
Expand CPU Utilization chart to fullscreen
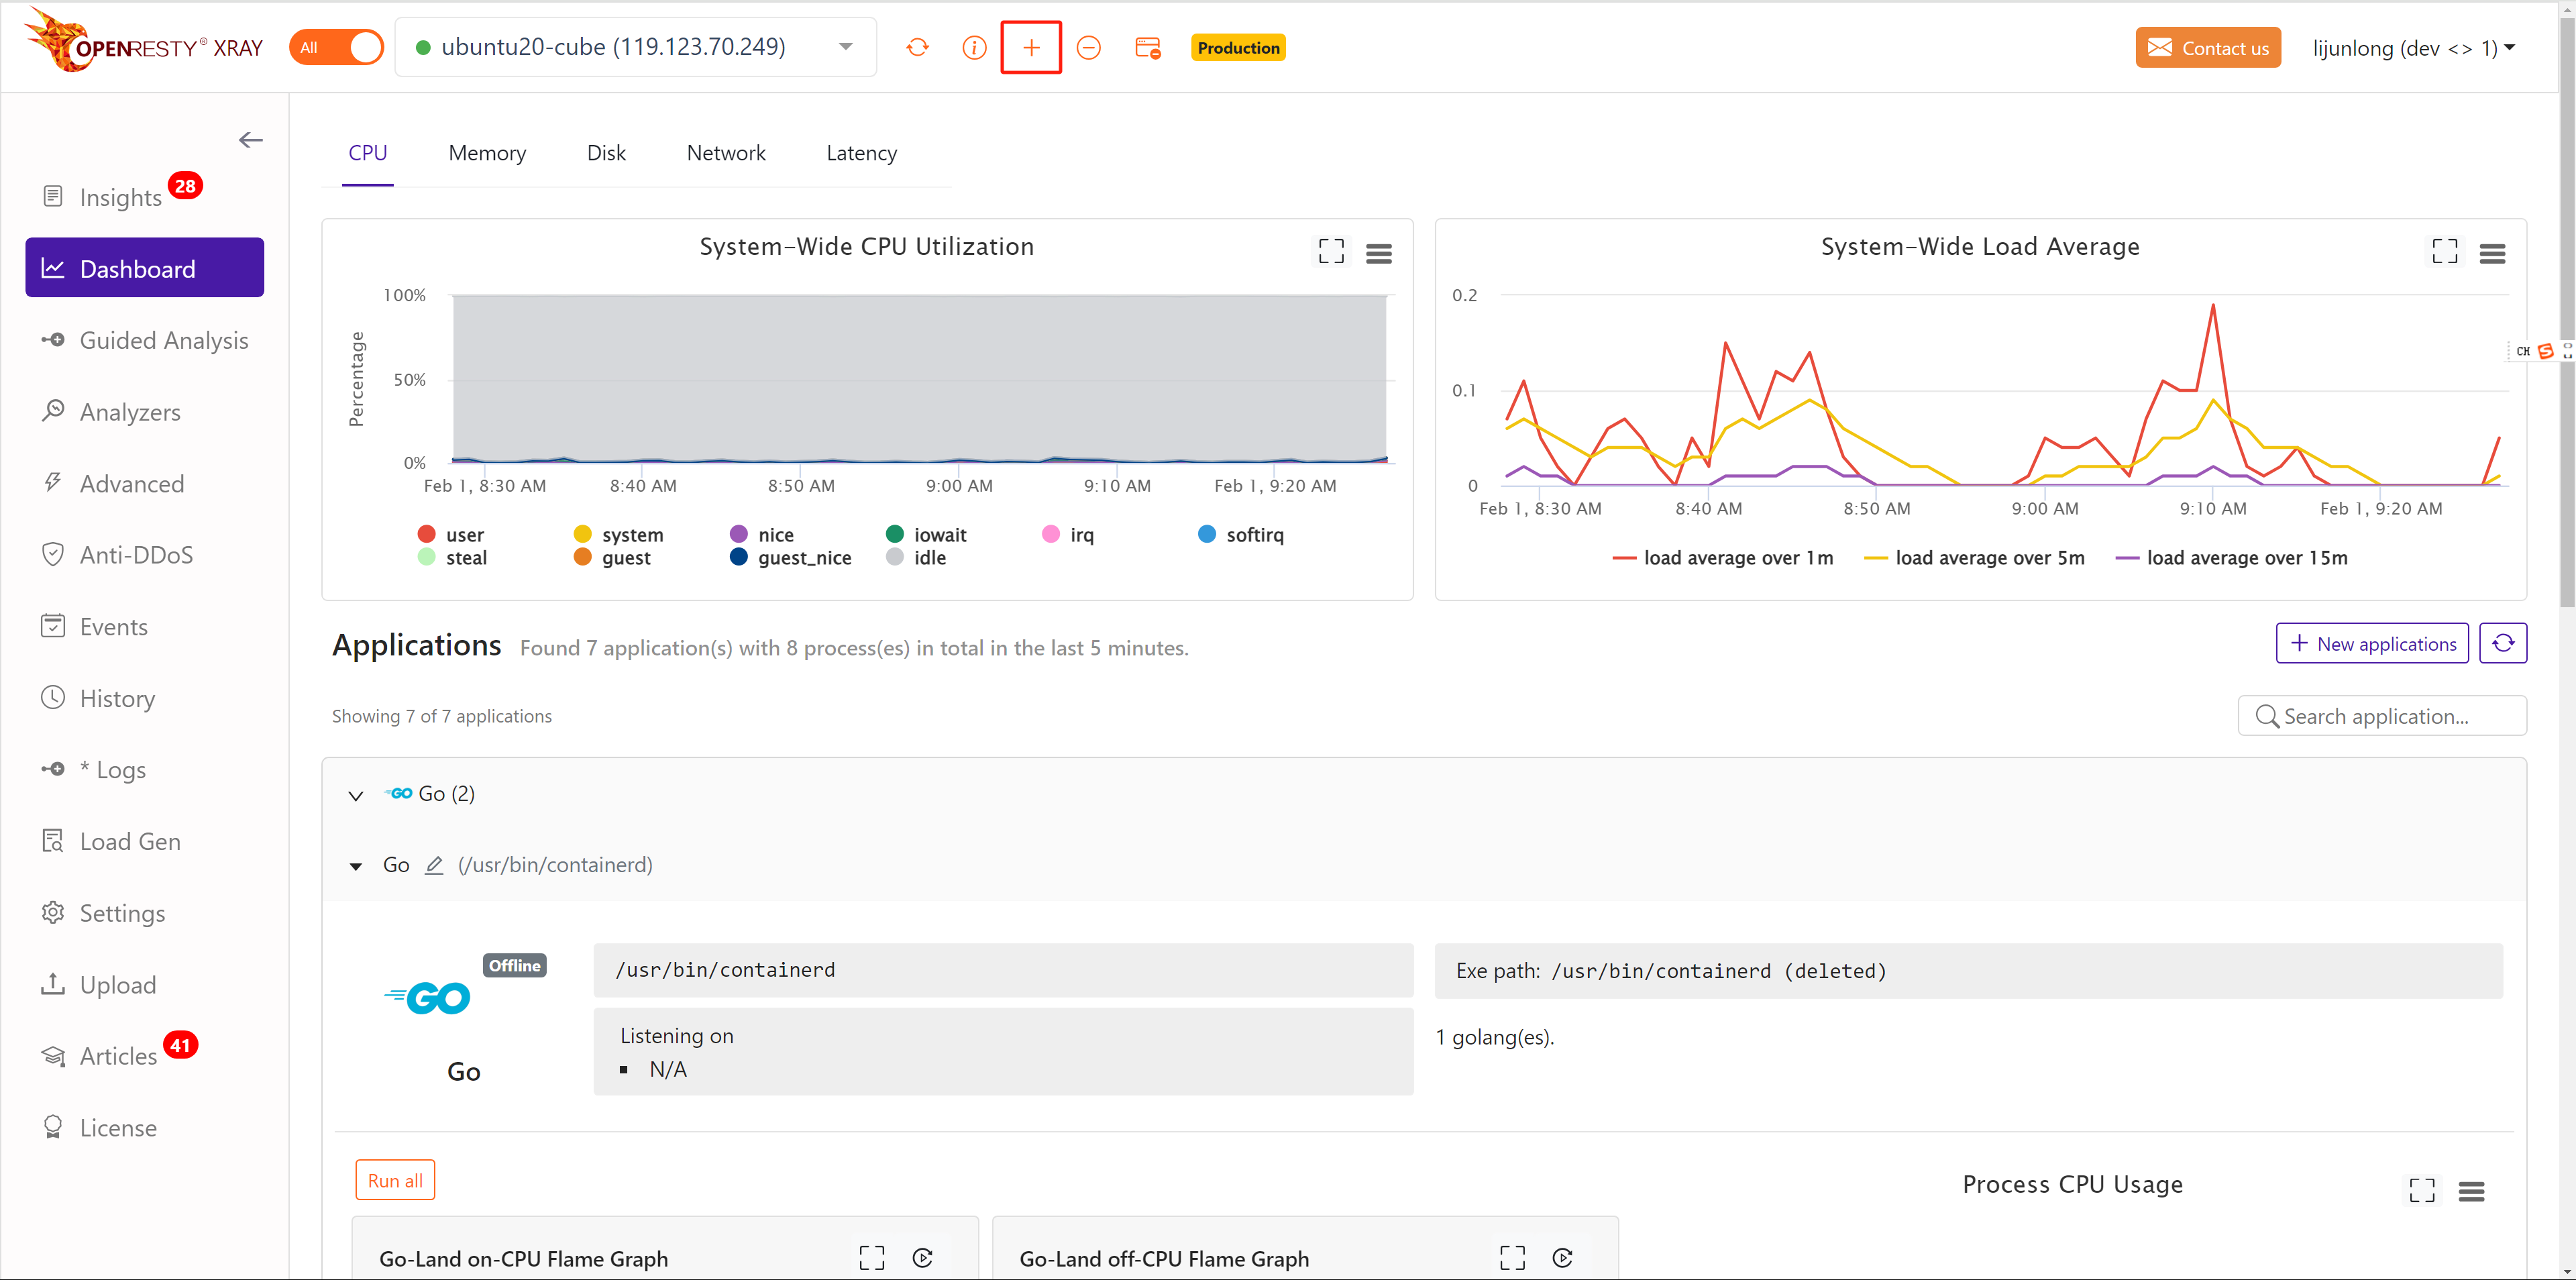pos(1331,251)
